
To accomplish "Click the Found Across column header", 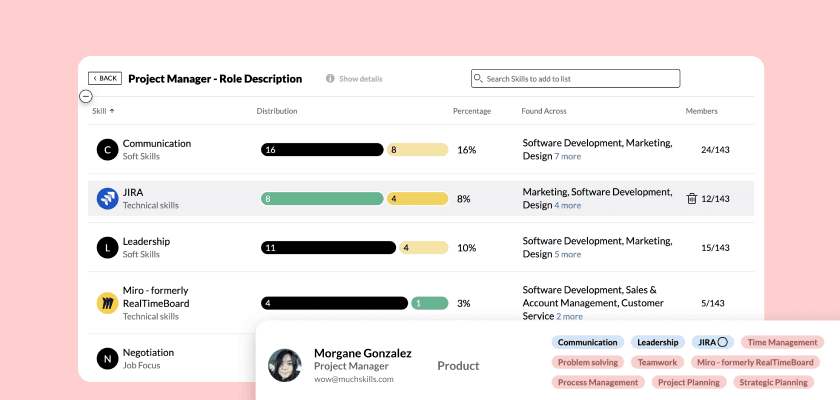I will pos(544,111).
